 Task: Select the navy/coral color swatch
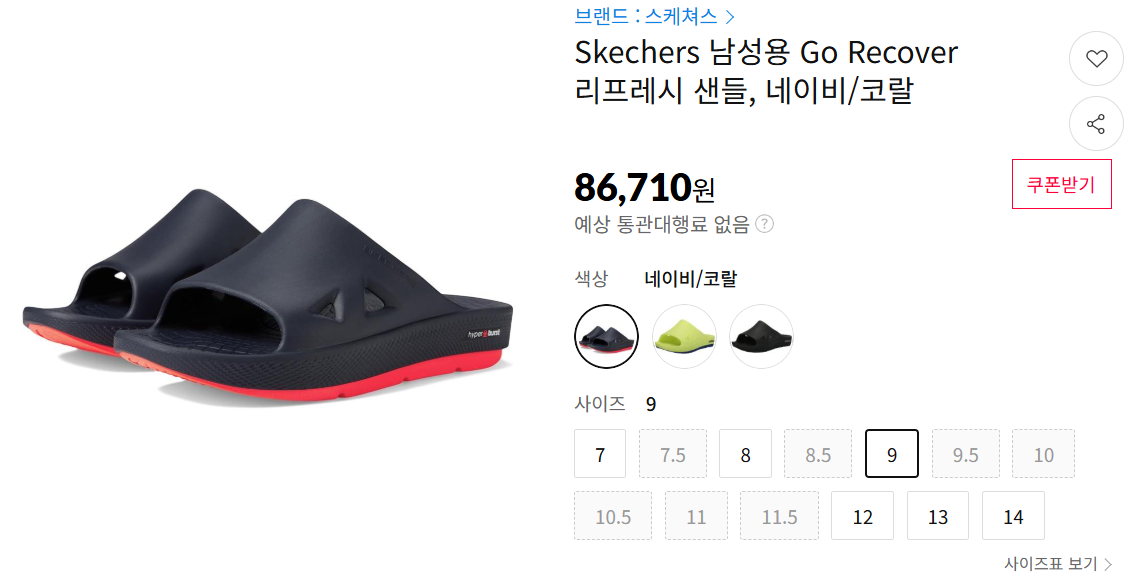tap(606, 337)
